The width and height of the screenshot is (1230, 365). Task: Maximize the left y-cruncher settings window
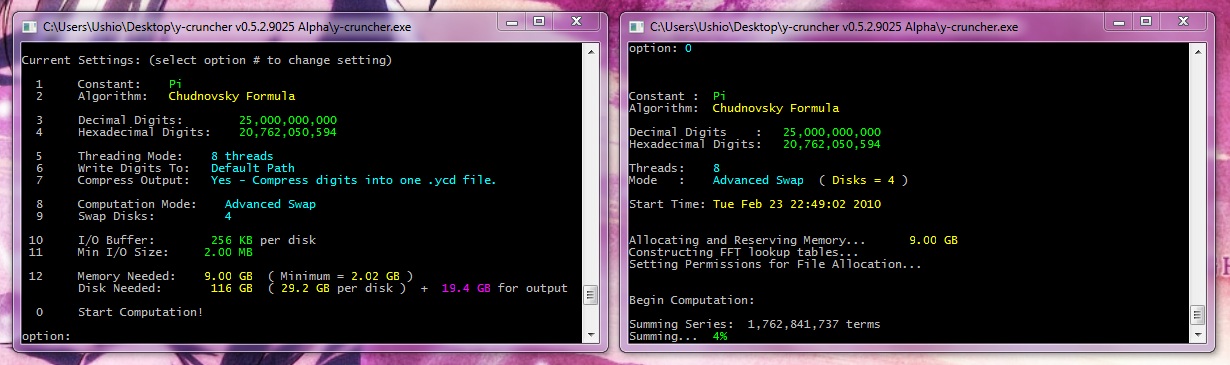point(538,21)
